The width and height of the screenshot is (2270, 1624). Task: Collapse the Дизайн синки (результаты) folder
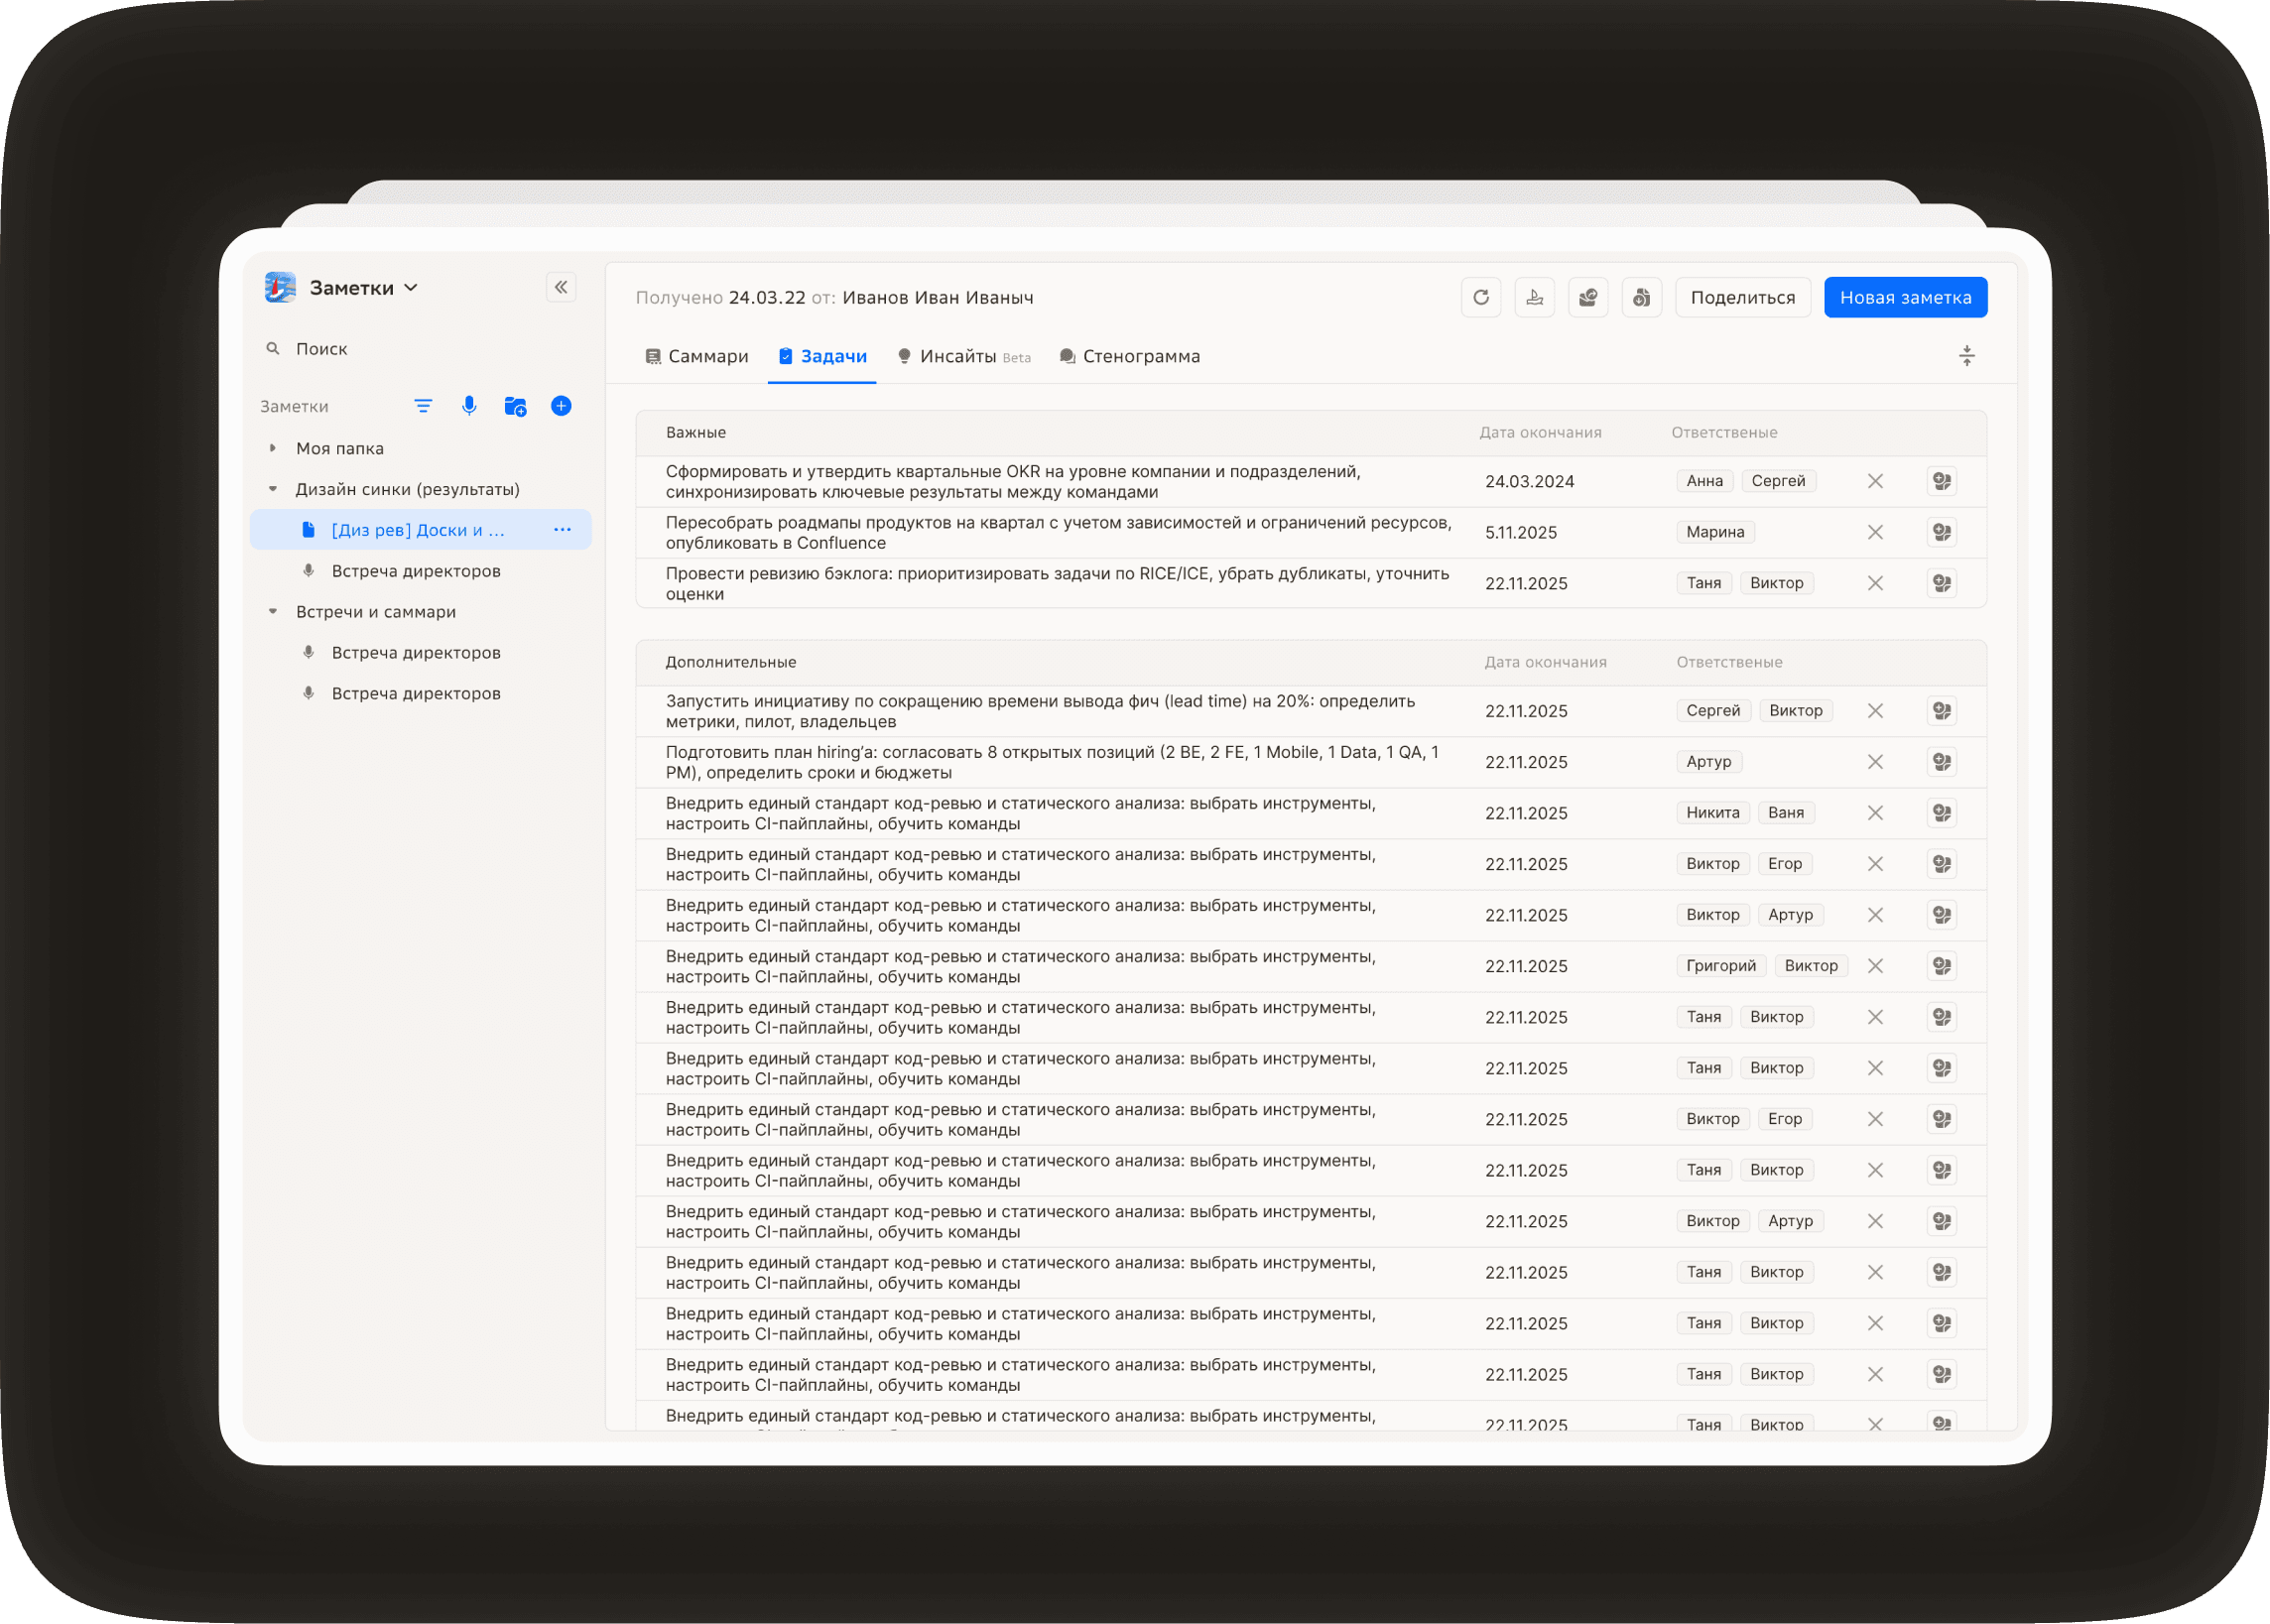[x=272, y=489]
